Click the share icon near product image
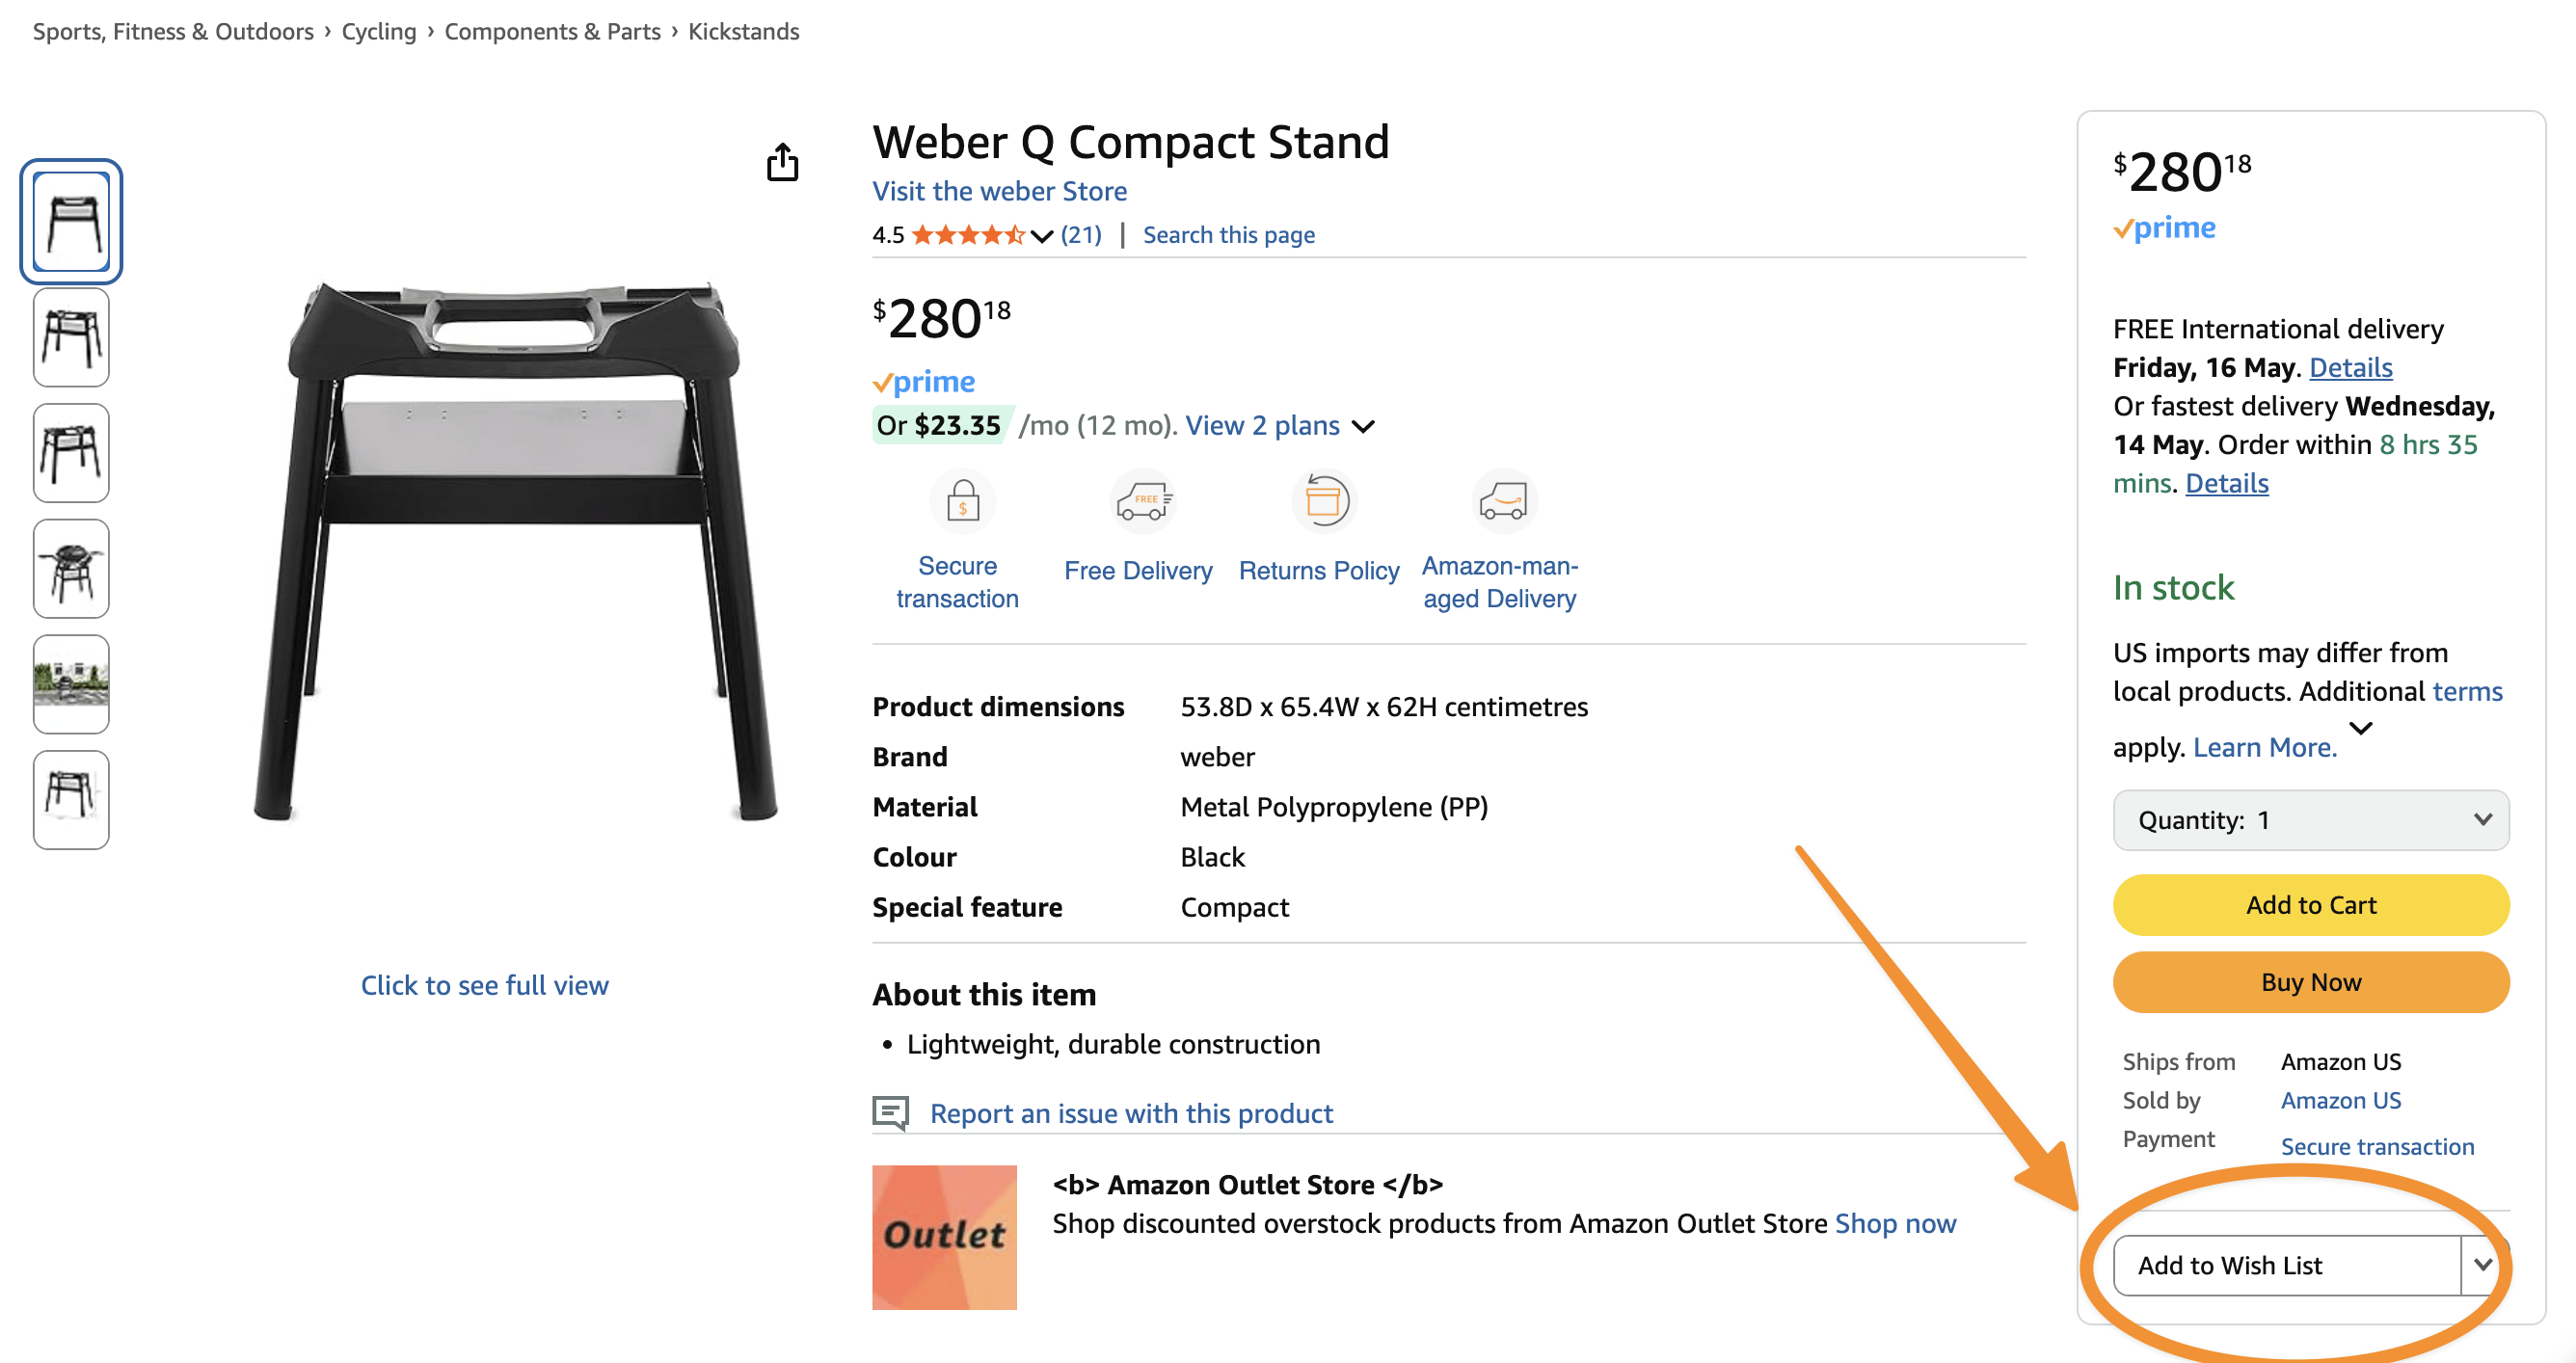 point(783,163)
